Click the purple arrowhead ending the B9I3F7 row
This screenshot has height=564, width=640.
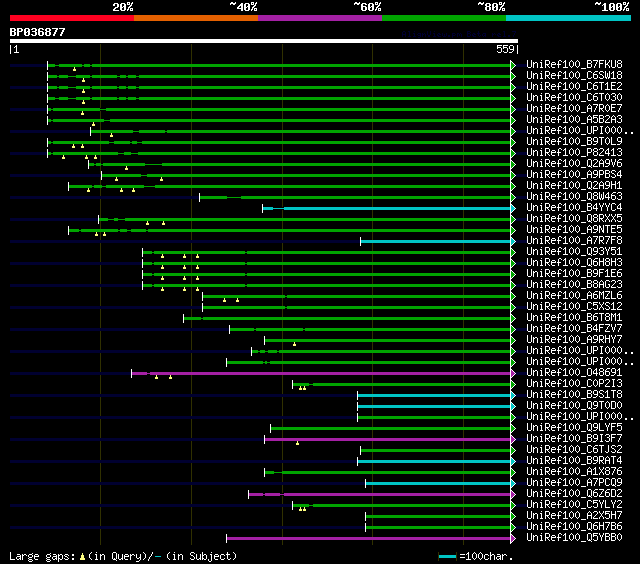click(513, 440)
